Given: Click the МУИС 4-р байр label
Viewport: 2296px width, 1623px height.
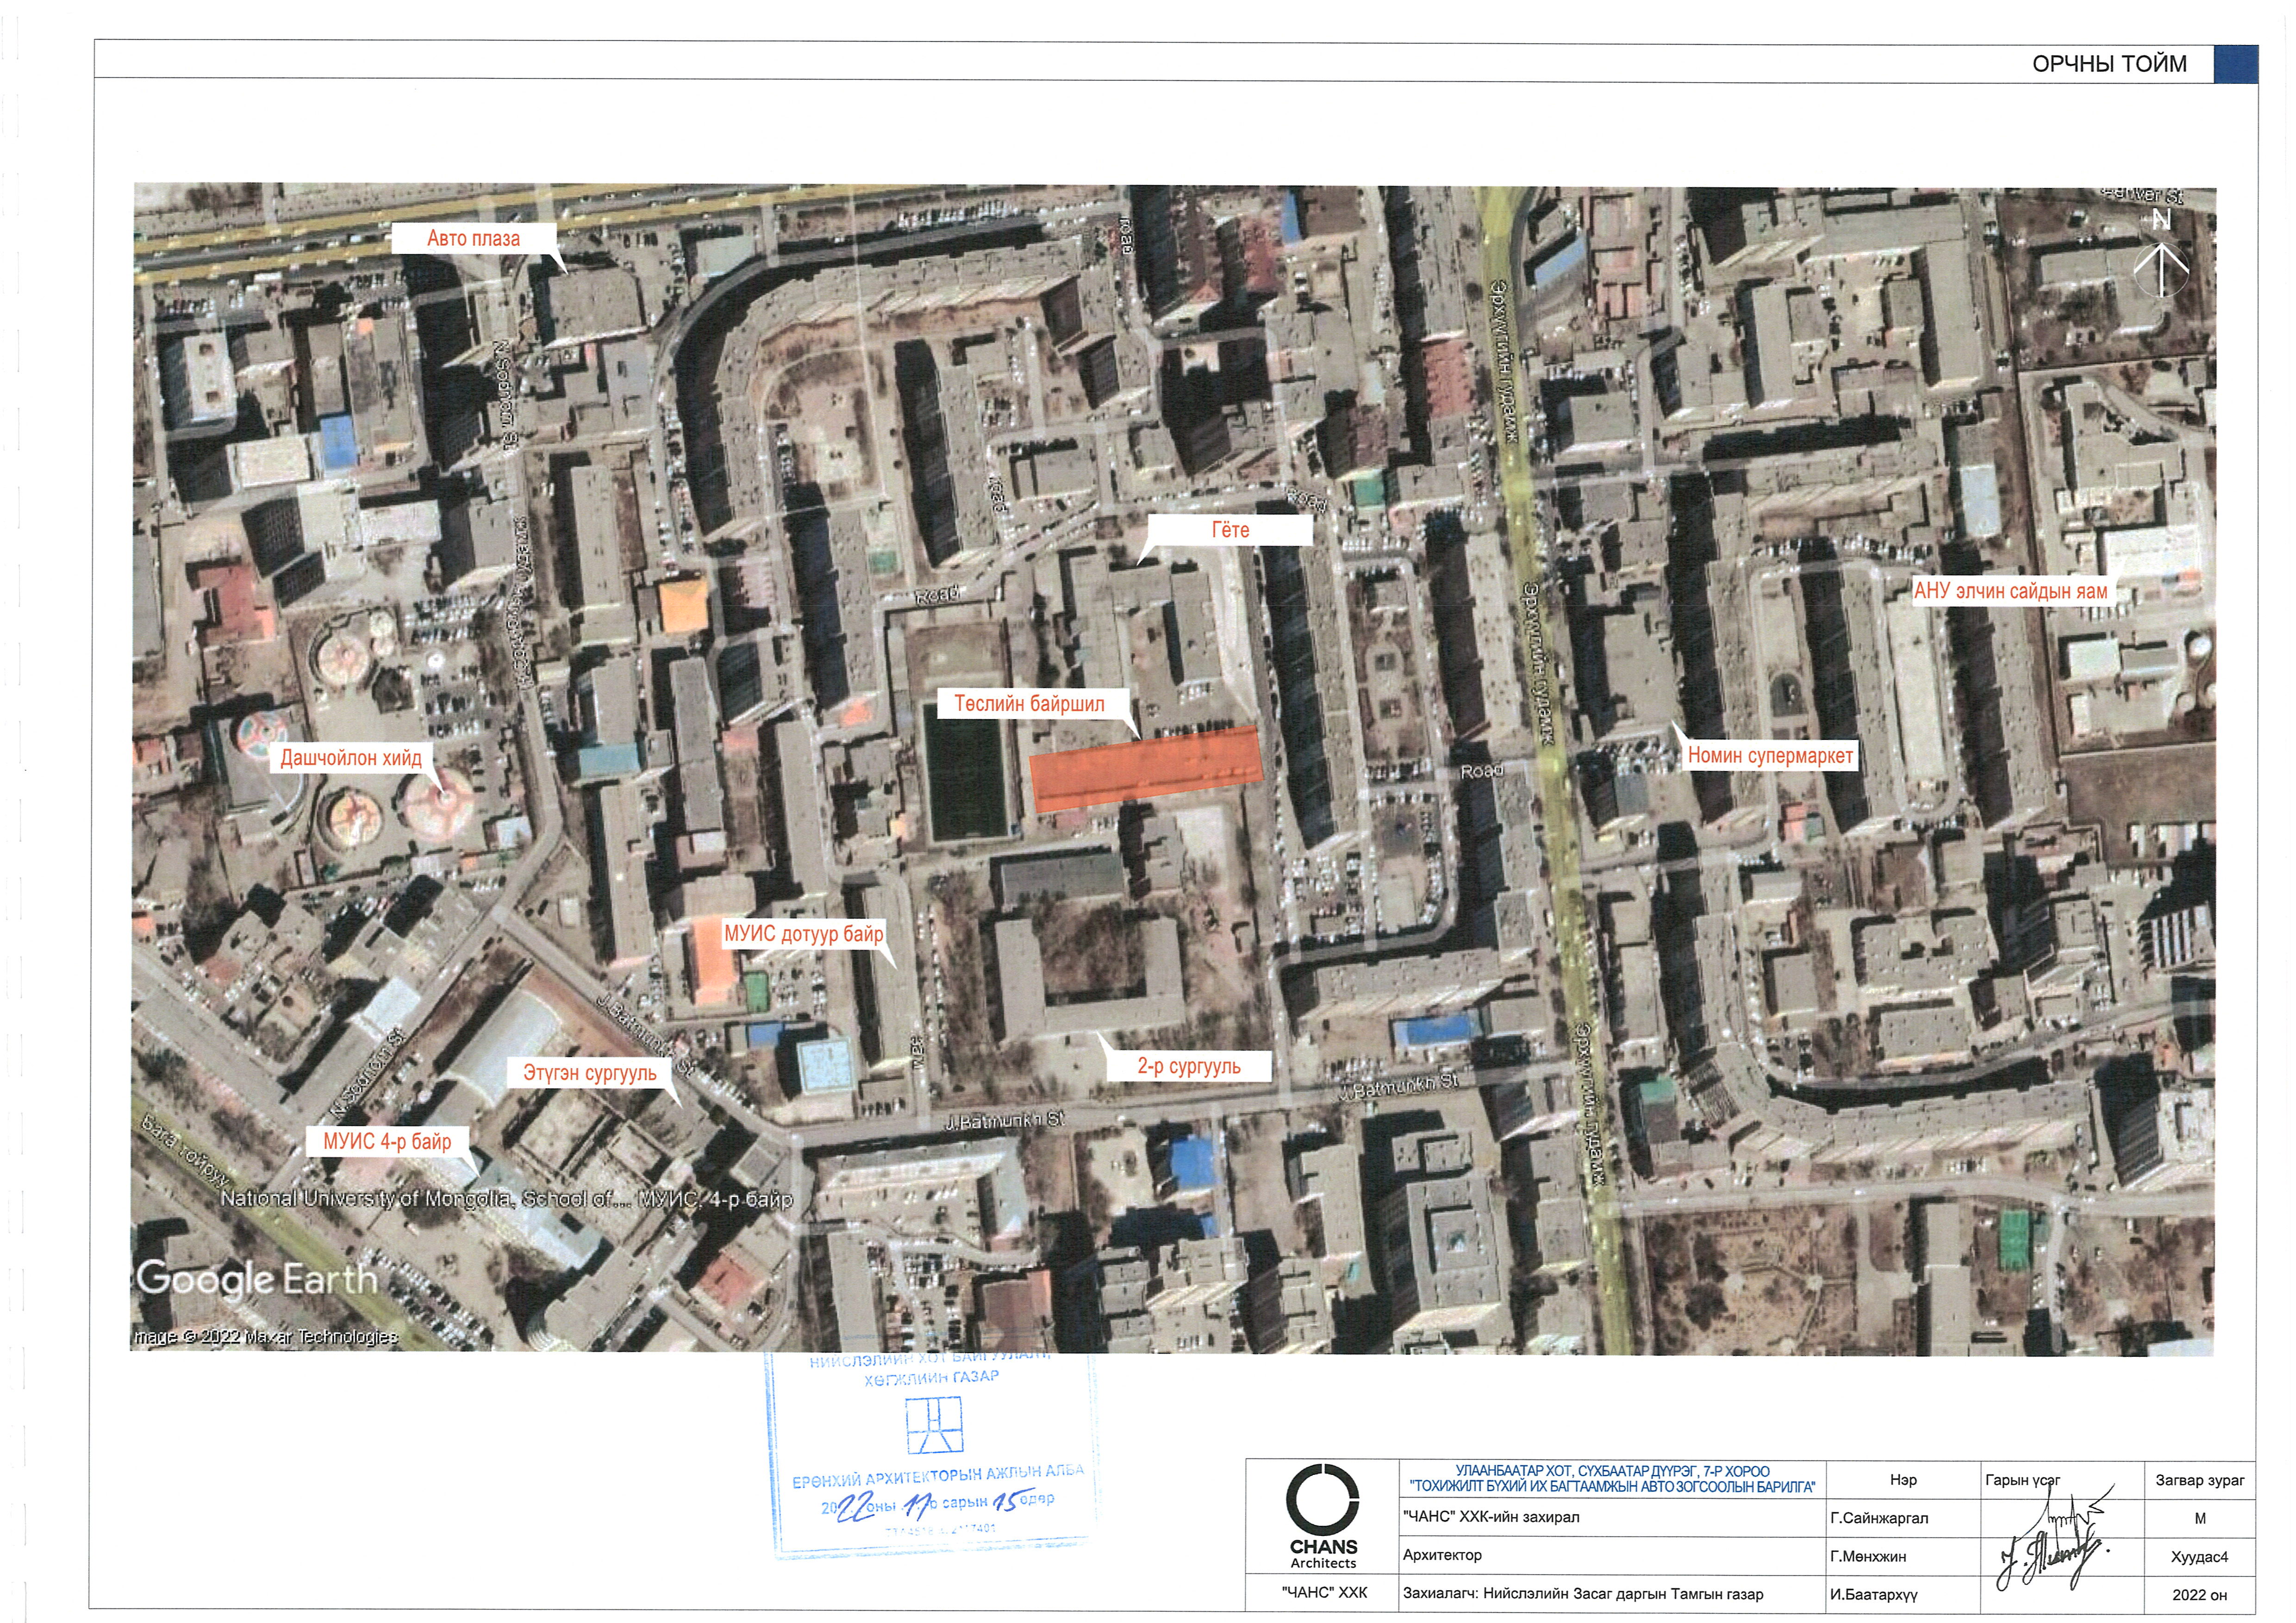Looking at the screenshot, I should click(x=387, y=1141).
